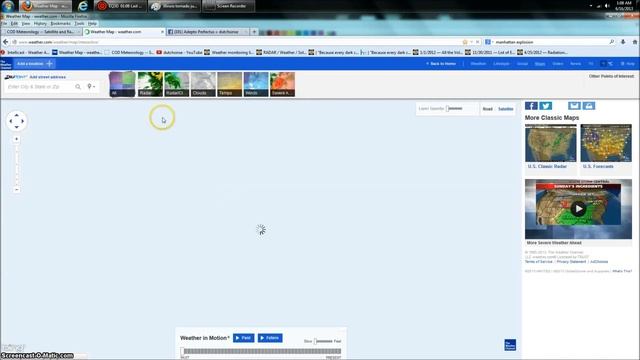This screenshot has height=360, width=640.
Task: Switch the map to Satellite view
Action: [x=505, y=109]
